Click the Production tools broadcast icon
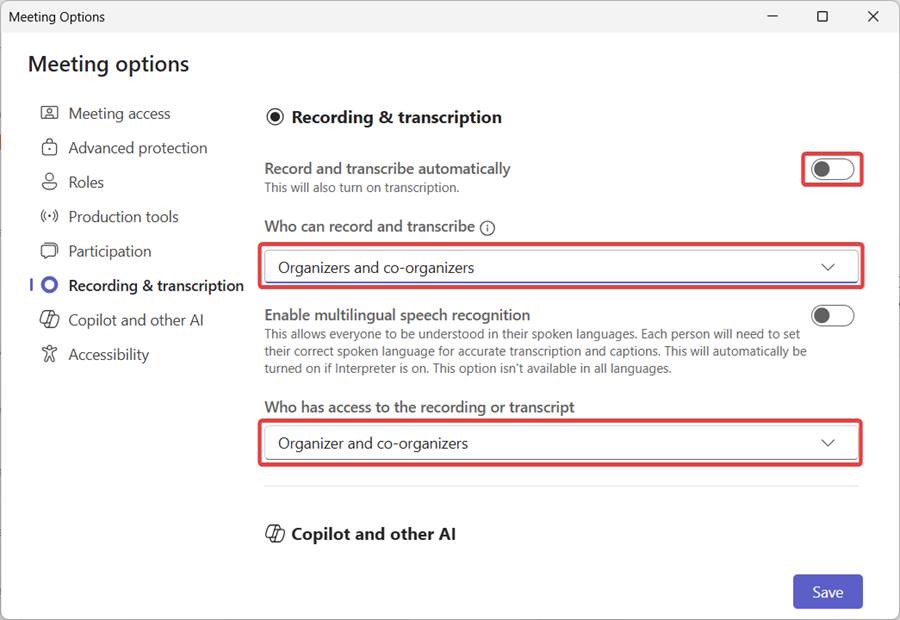Viewport: 900px width, 620px height. click(49, 217)
